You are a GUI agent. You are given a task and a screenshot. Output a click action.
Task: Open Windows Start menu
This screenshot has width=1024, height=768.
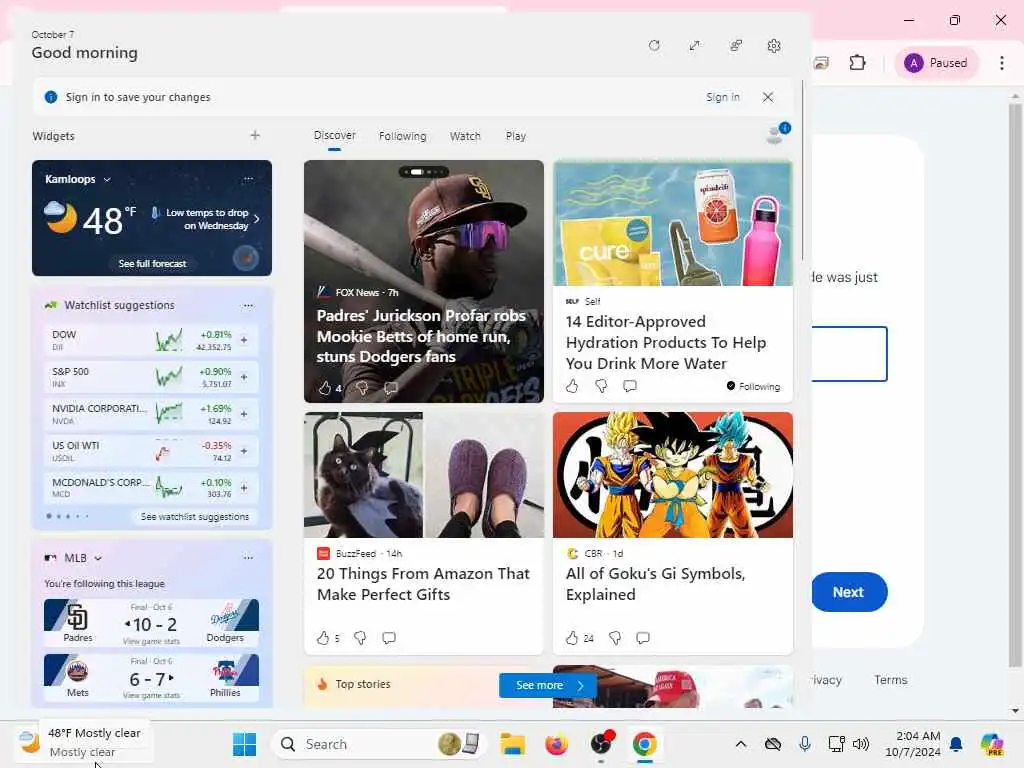click(244, 744)
